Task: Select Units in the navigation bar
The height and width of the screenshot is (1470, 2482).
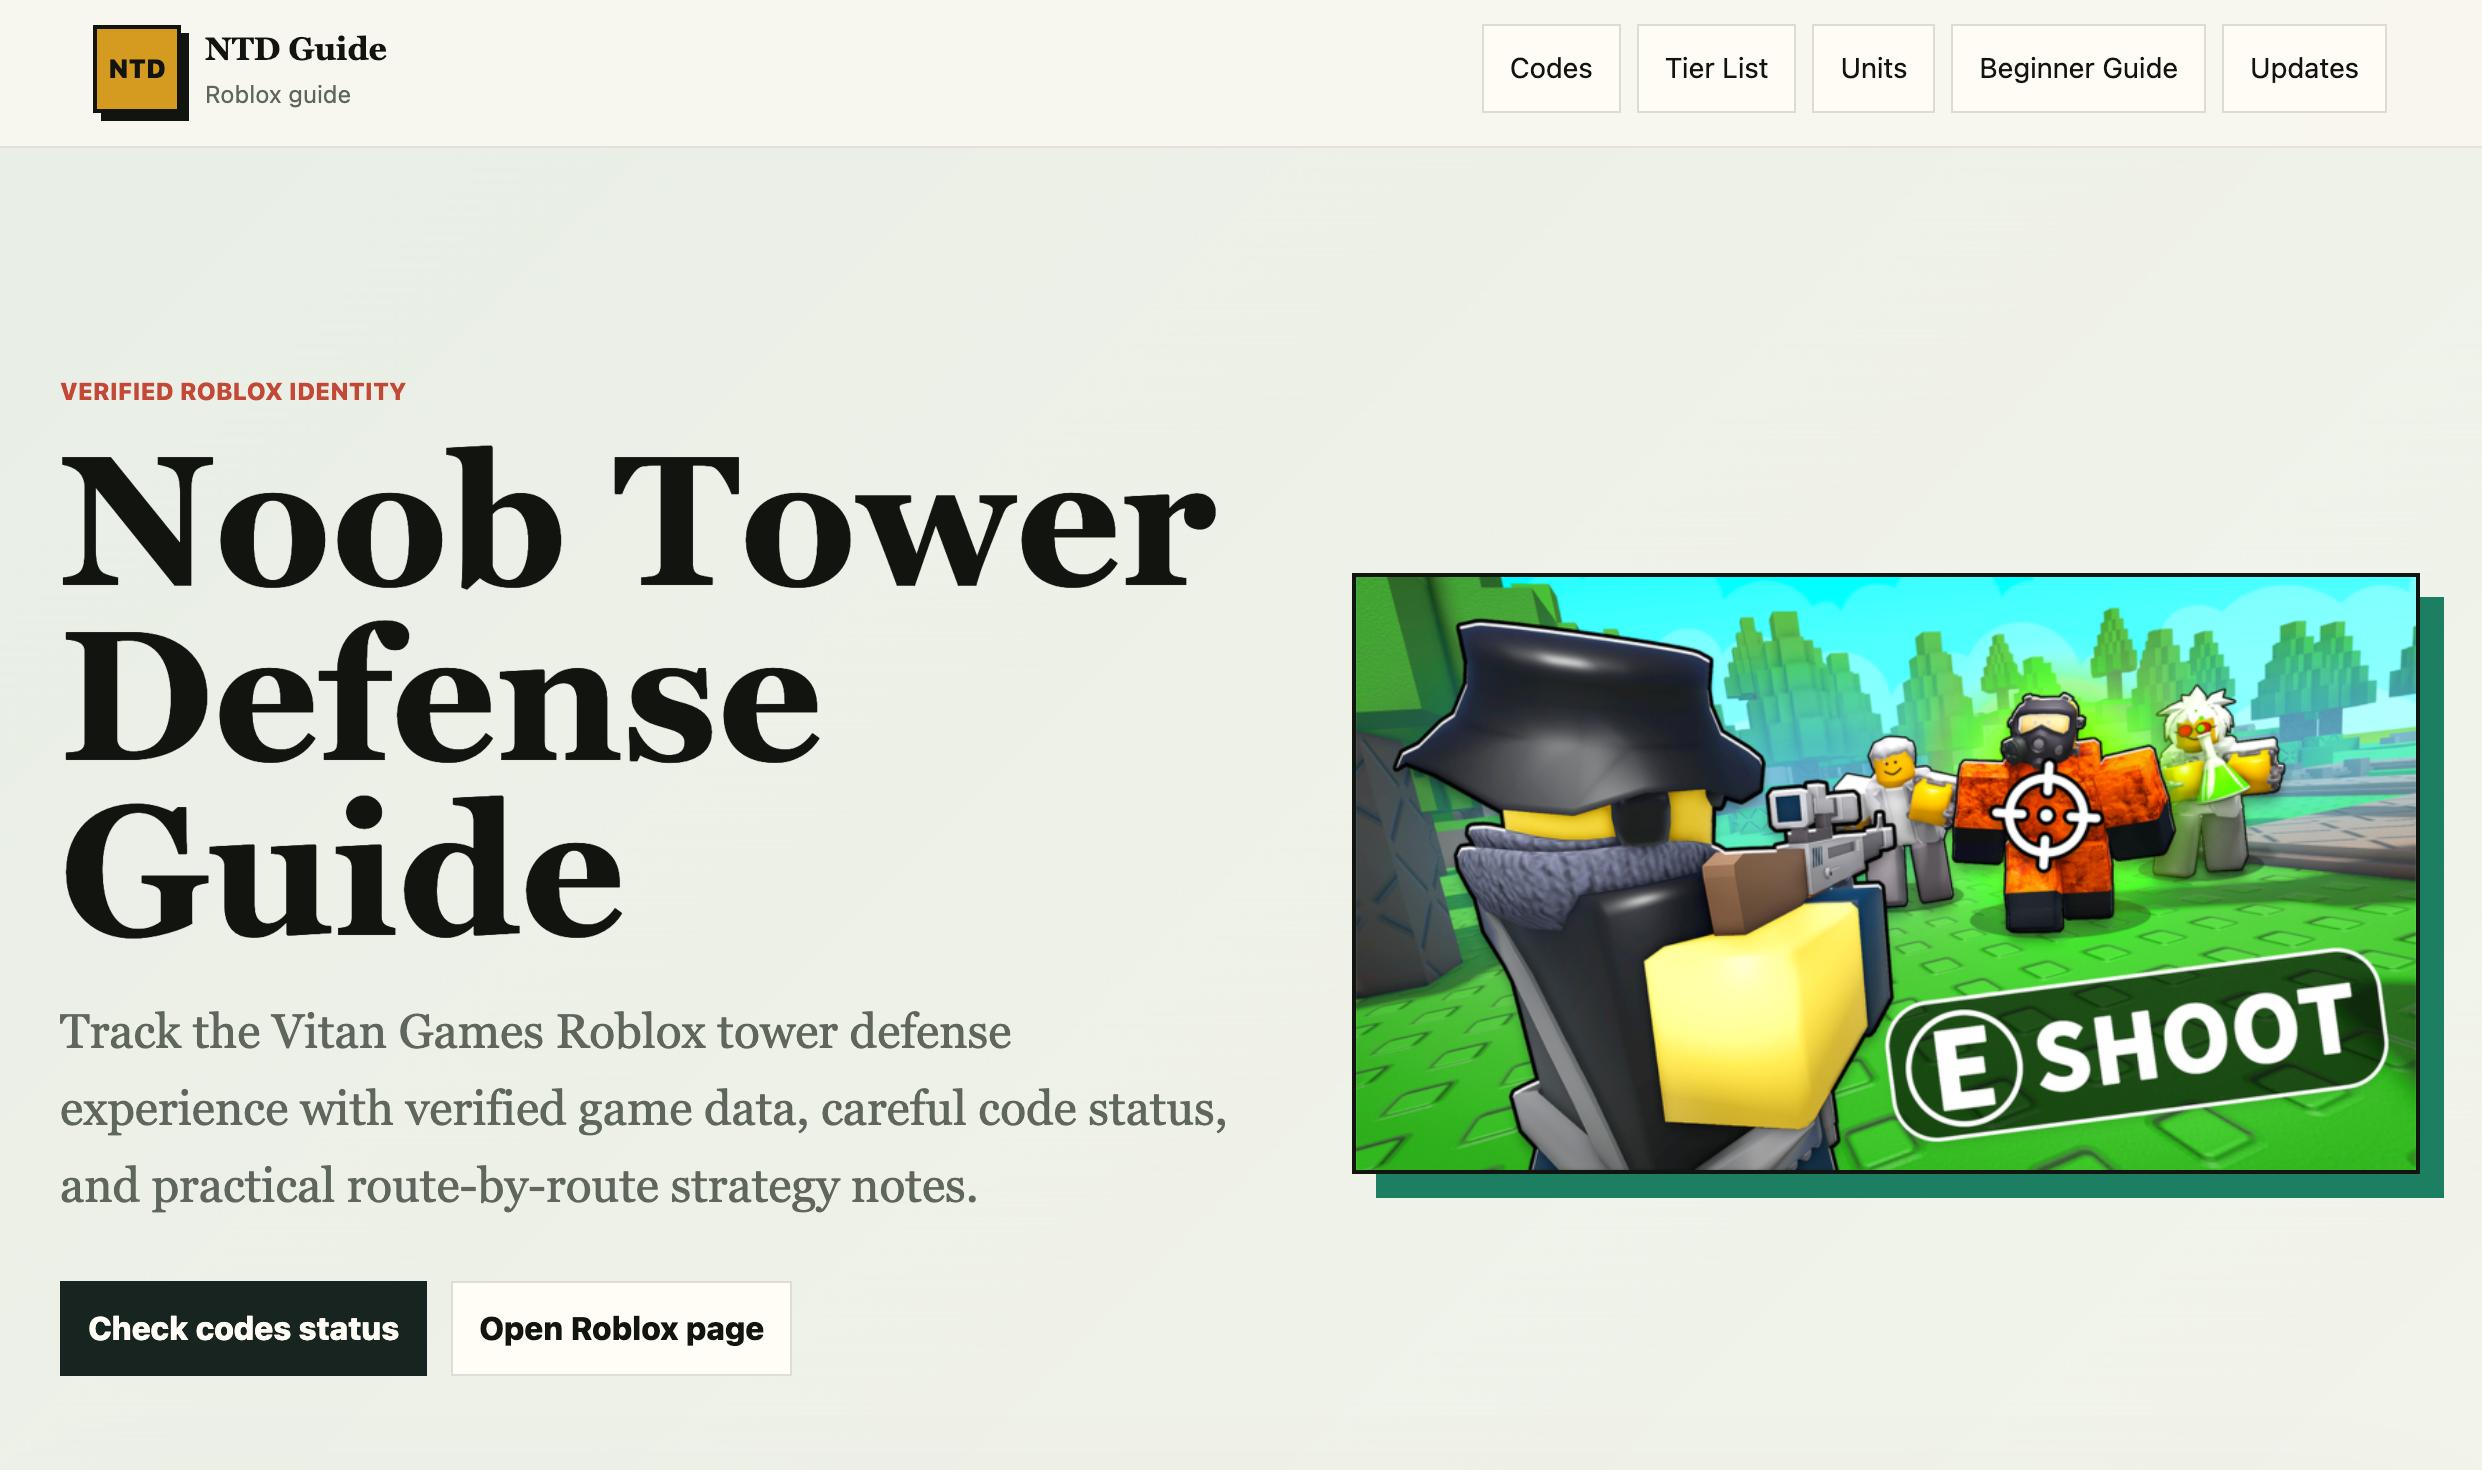Action: pos(1873,68)
